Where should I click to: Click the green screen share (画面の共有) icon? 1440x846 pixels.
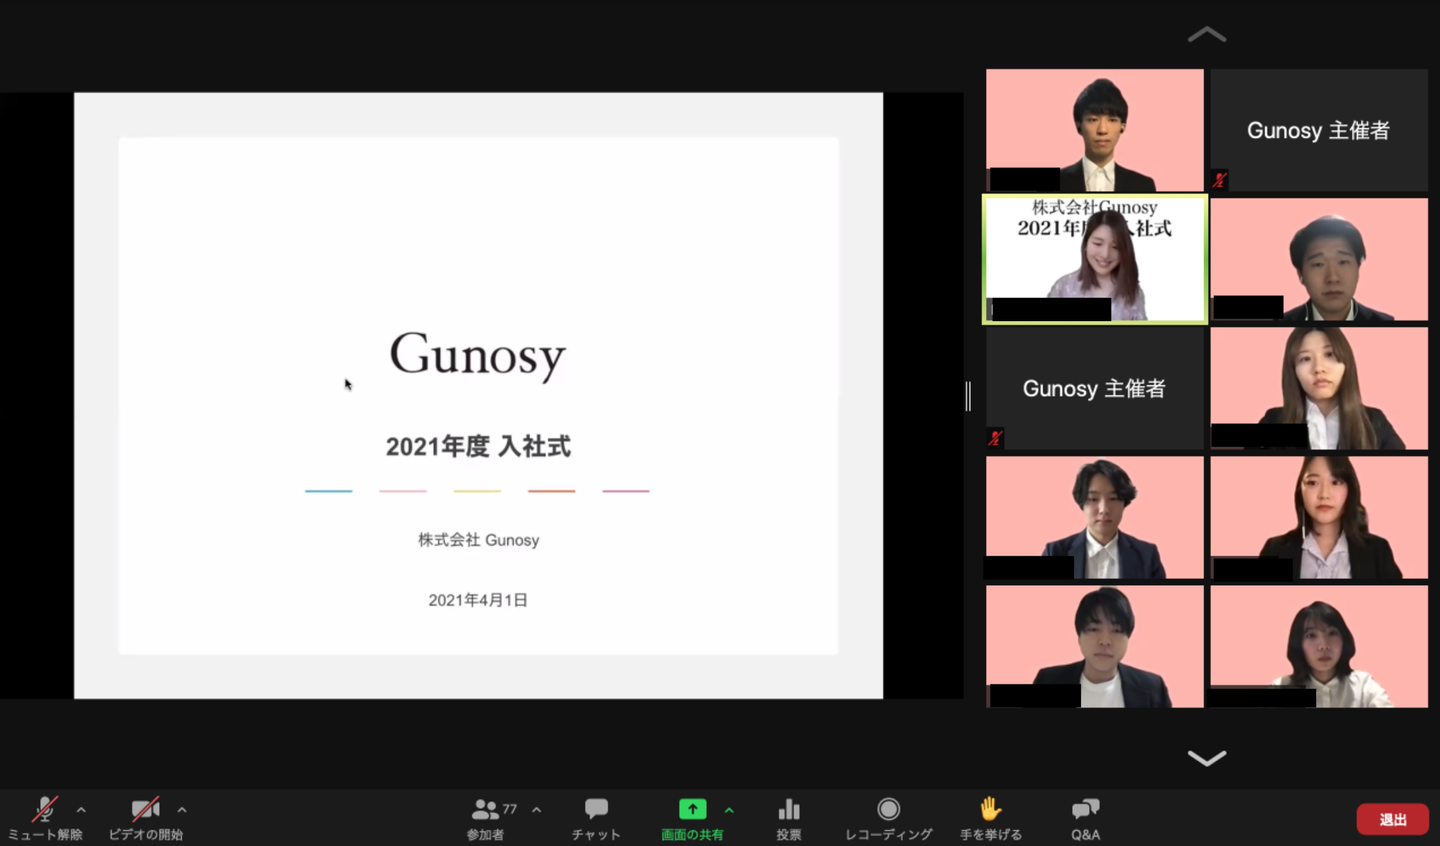coord(692,810)
